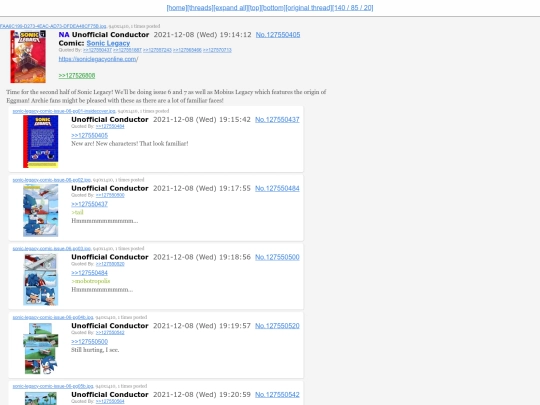
Task: Open the issue-06 pg04b.jpg filename link
Action: (53, 317)
